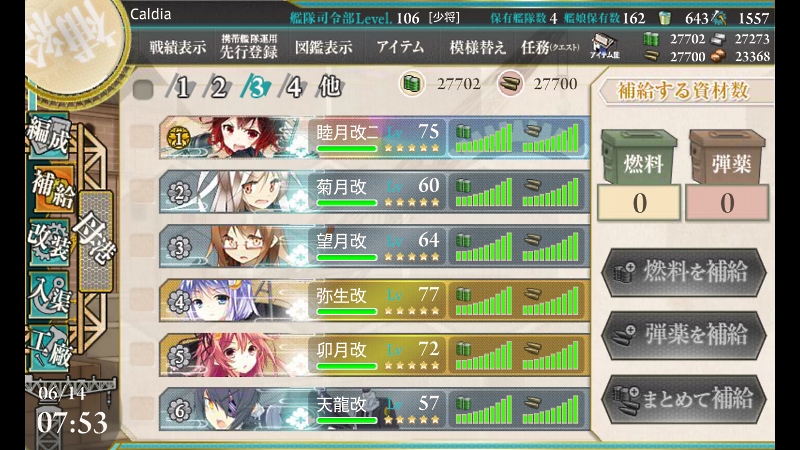The height and width of the screenshot is (450, 800).
Task: Open the 任務 quest menu
Action: click(x=550, y=47)
